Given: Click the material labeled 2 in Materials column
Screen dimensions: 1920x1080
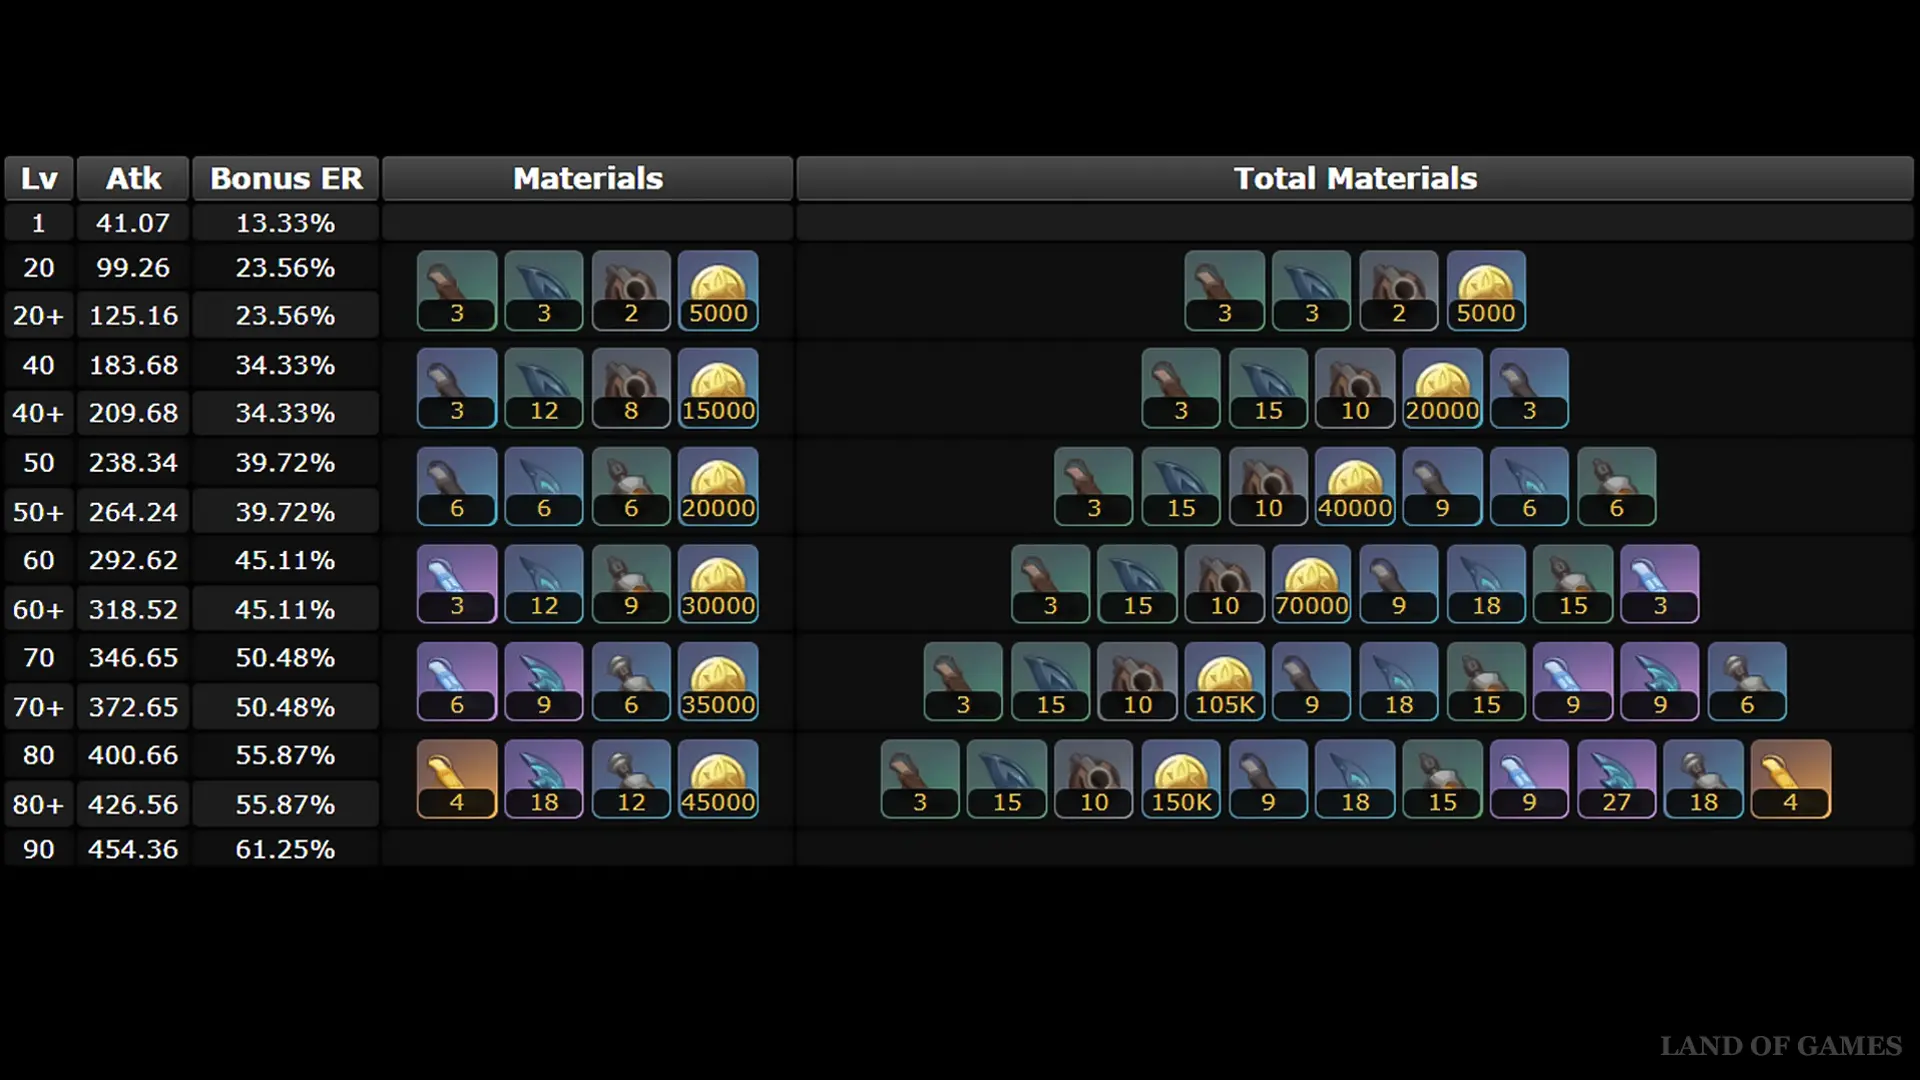Looking at the screenshot, I should (631, 290).
